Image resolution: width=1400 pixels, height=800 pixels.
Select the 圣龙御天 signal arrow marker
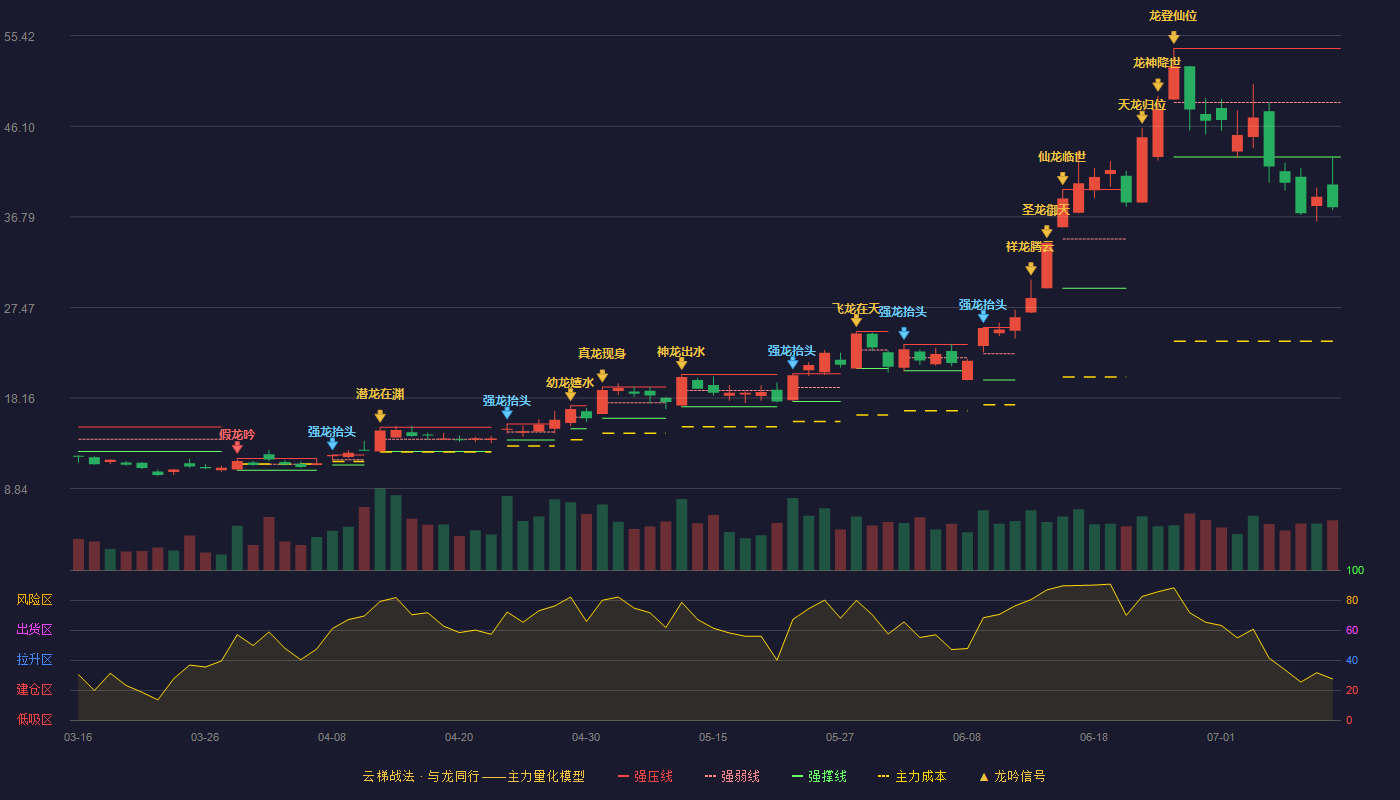pyautogui.click(x=1046, y=231)
